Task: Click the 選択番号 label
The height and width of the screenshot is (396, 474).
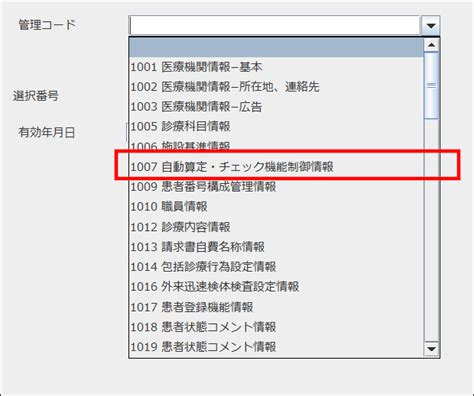Action: pyautogui.click(x=36, y=96)
